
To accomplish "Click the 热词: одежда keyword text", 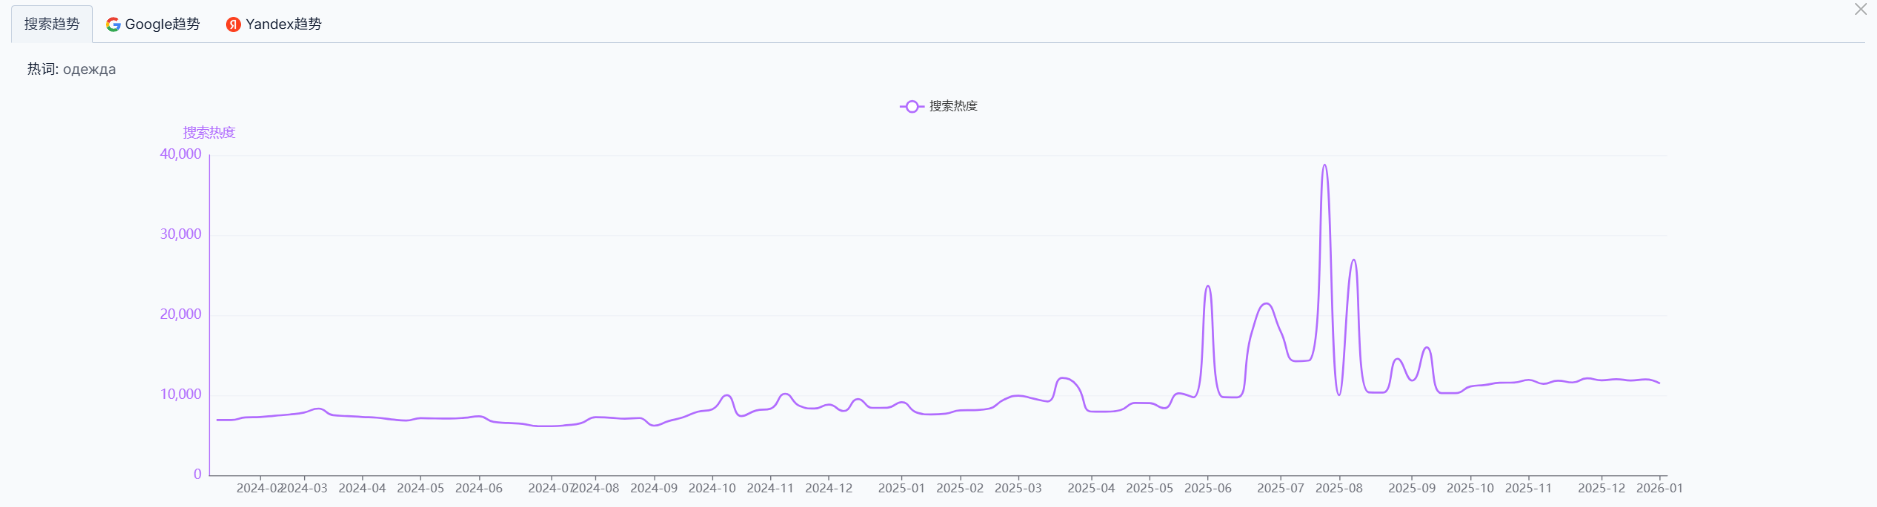I will [71, 69].
